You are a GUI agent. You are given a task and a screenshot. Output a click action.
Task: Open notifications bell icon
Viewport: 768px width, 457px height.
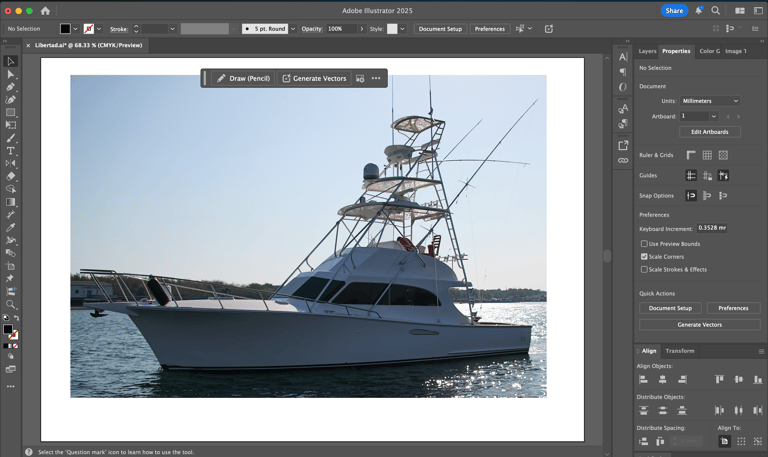click(x=698, y=10)
